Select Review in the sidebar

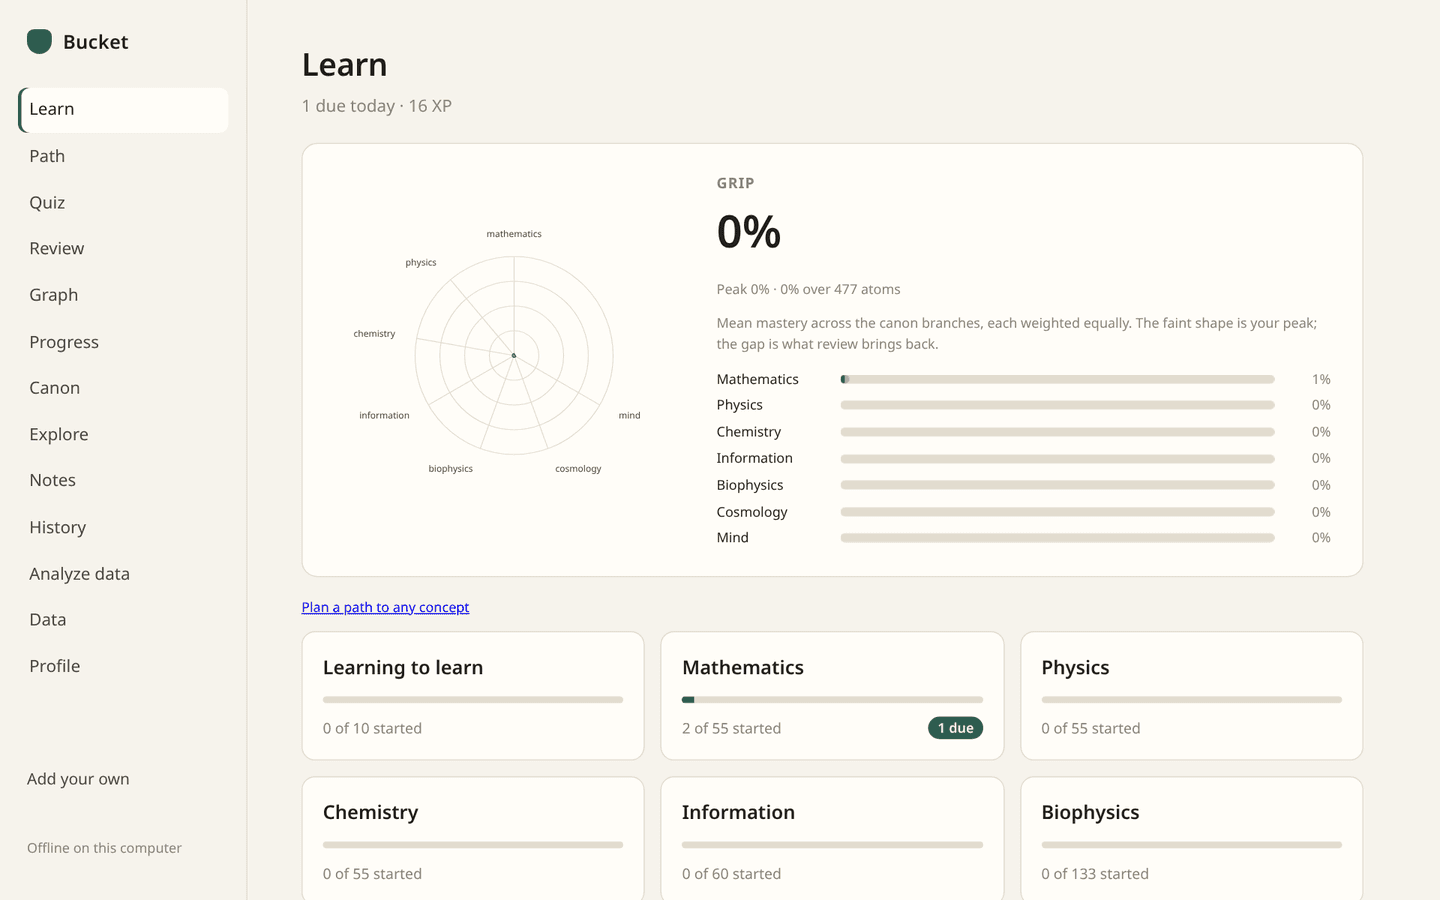click(123, 249)
